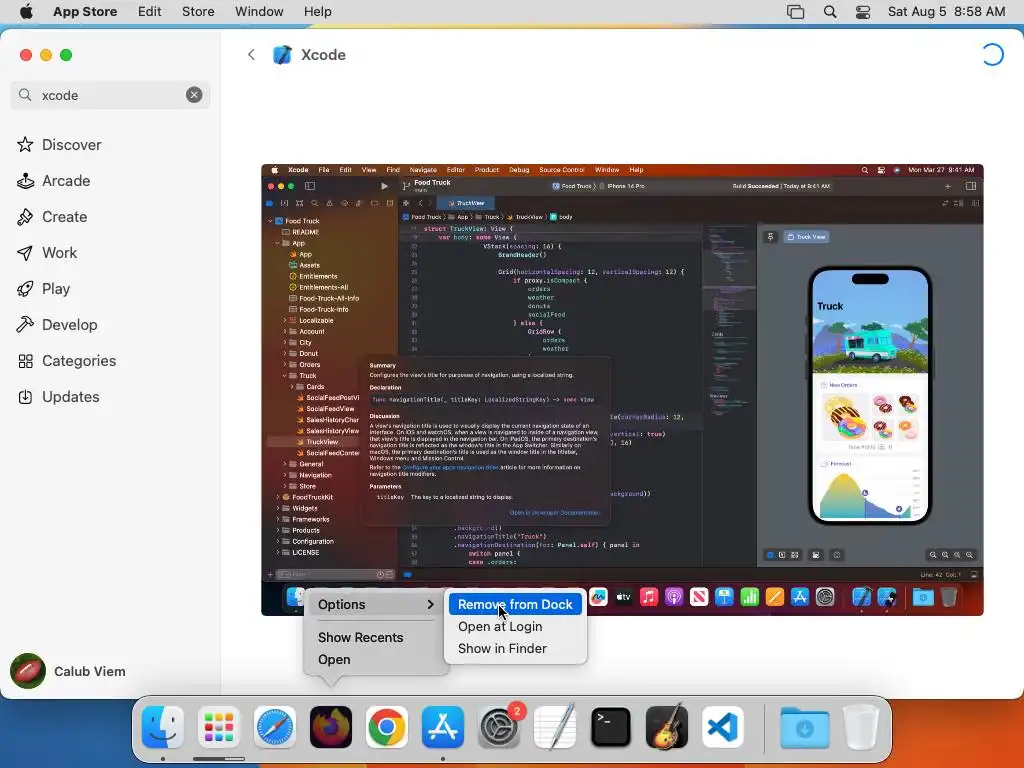Choose Show Recents in context menu
This screenshot has width=1024, height=768.
[x=360, y=637]
